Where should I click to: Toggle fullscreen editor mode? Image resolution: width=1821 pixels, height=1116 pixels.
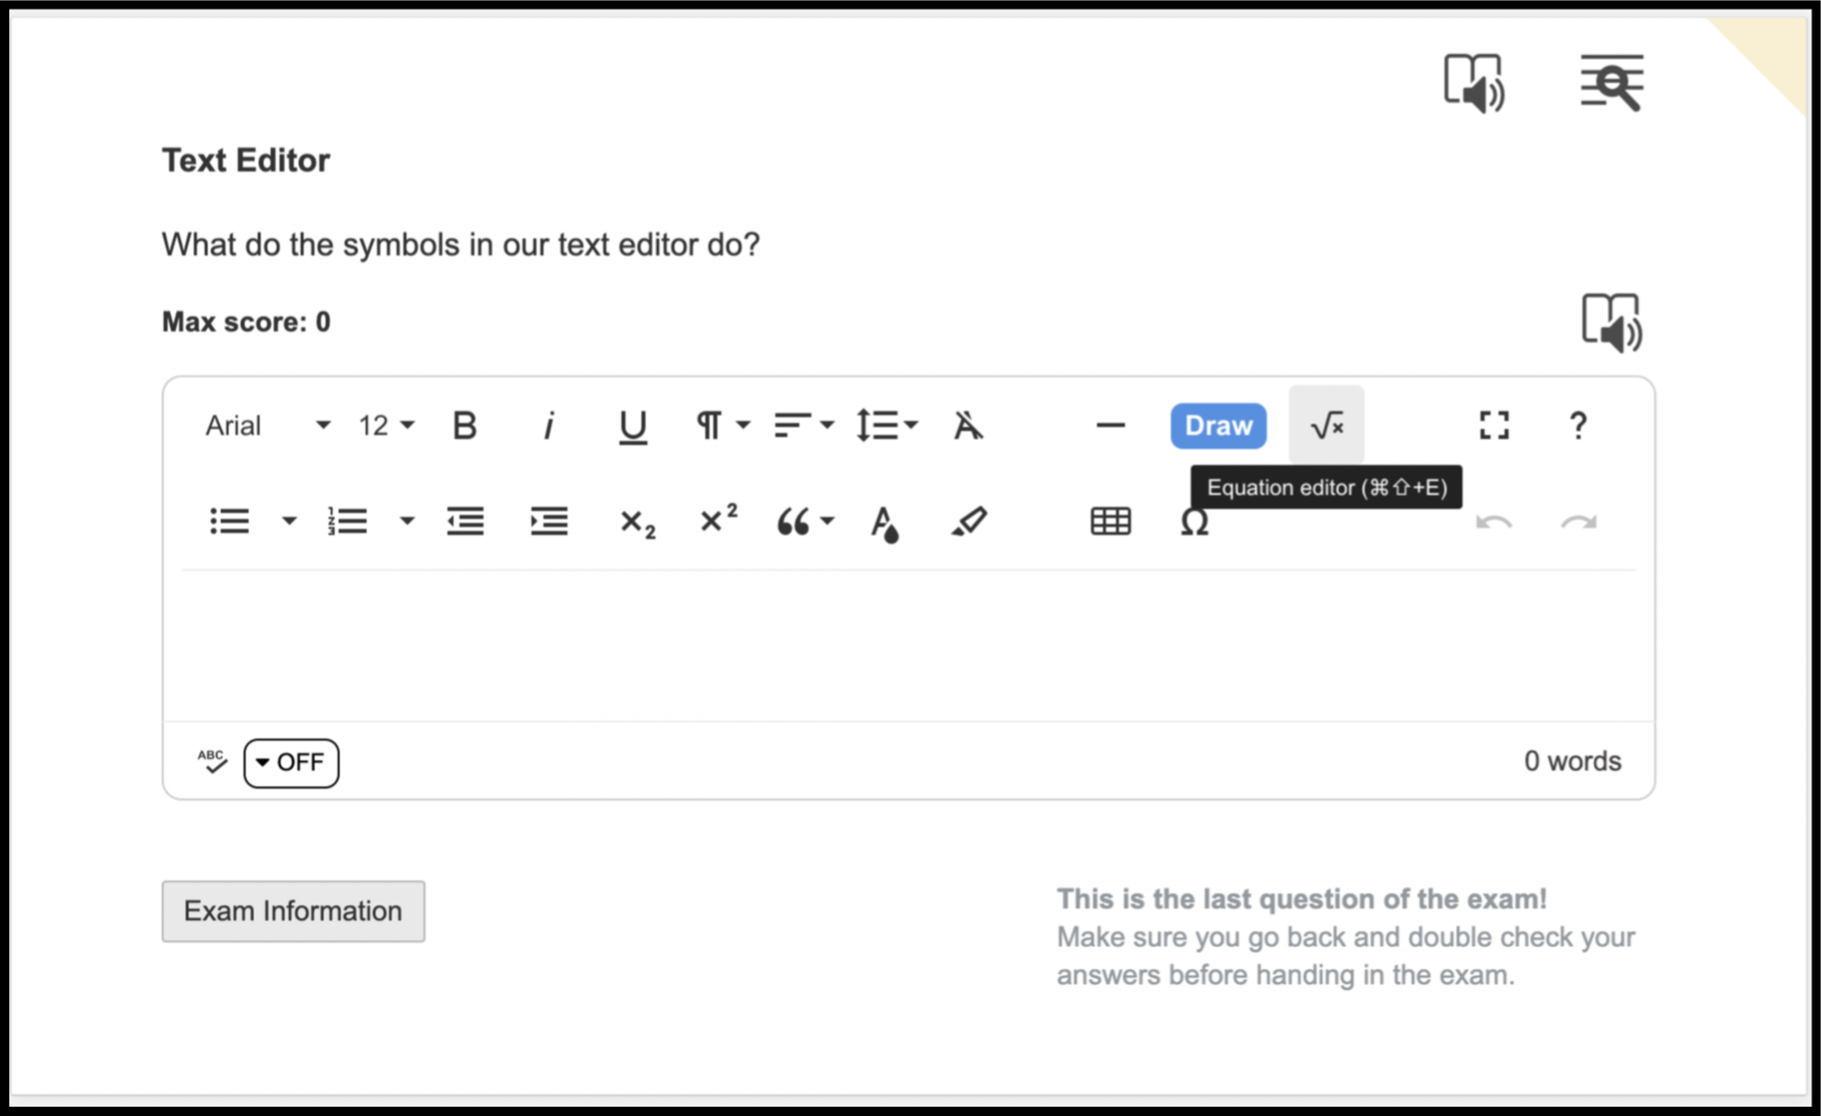point(1494,426)
